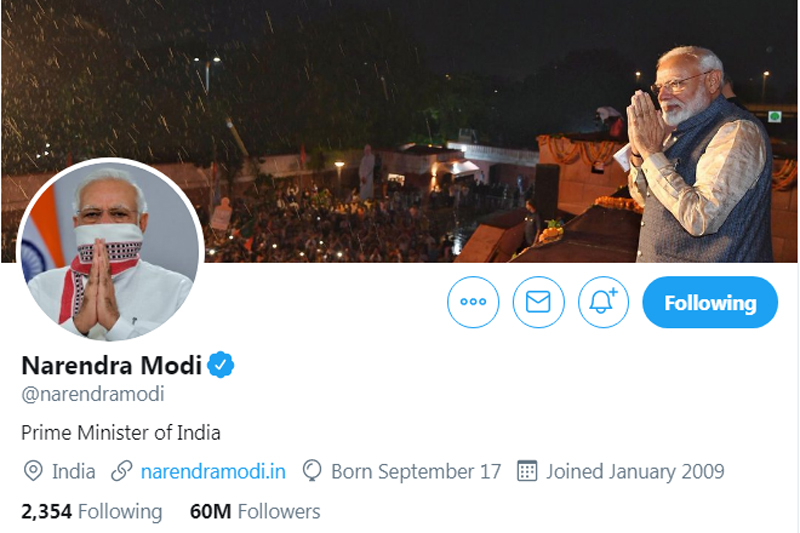
Task: Open the header banner photo
Action: pos(450,110)
